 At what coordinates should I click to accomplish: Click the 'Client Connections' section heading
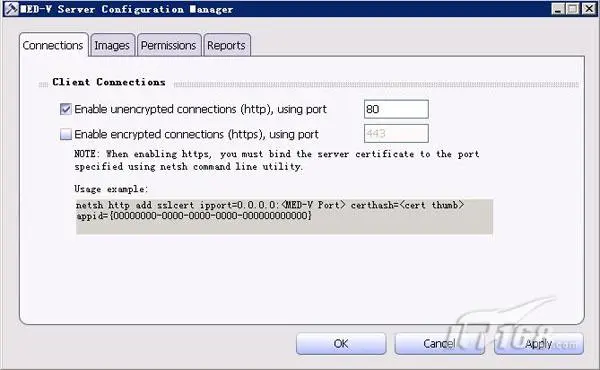109,82
